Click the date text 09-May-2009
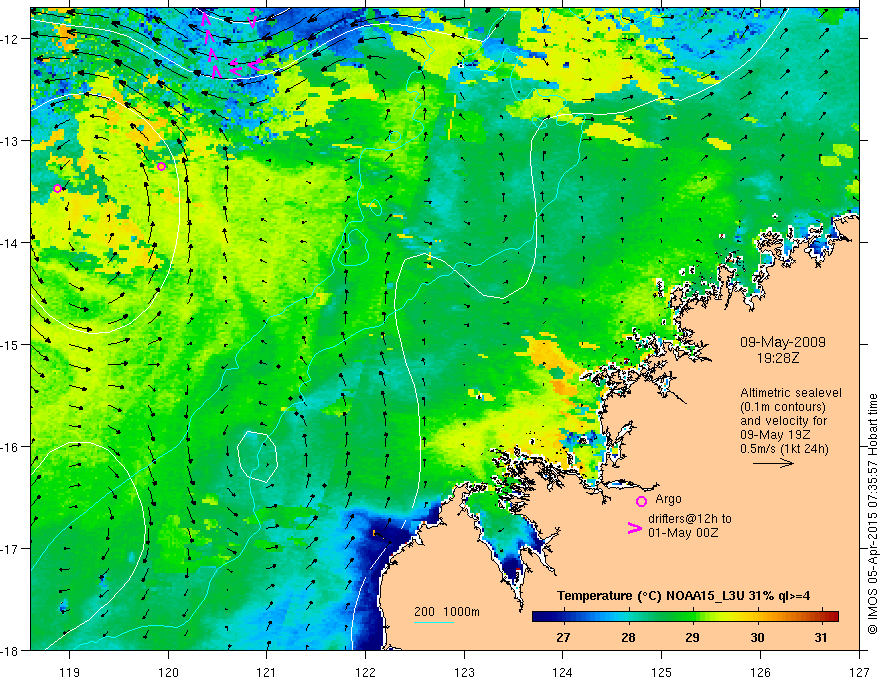Image resolution: width=880 pixels, height=680 pixels. pos(783,342)
